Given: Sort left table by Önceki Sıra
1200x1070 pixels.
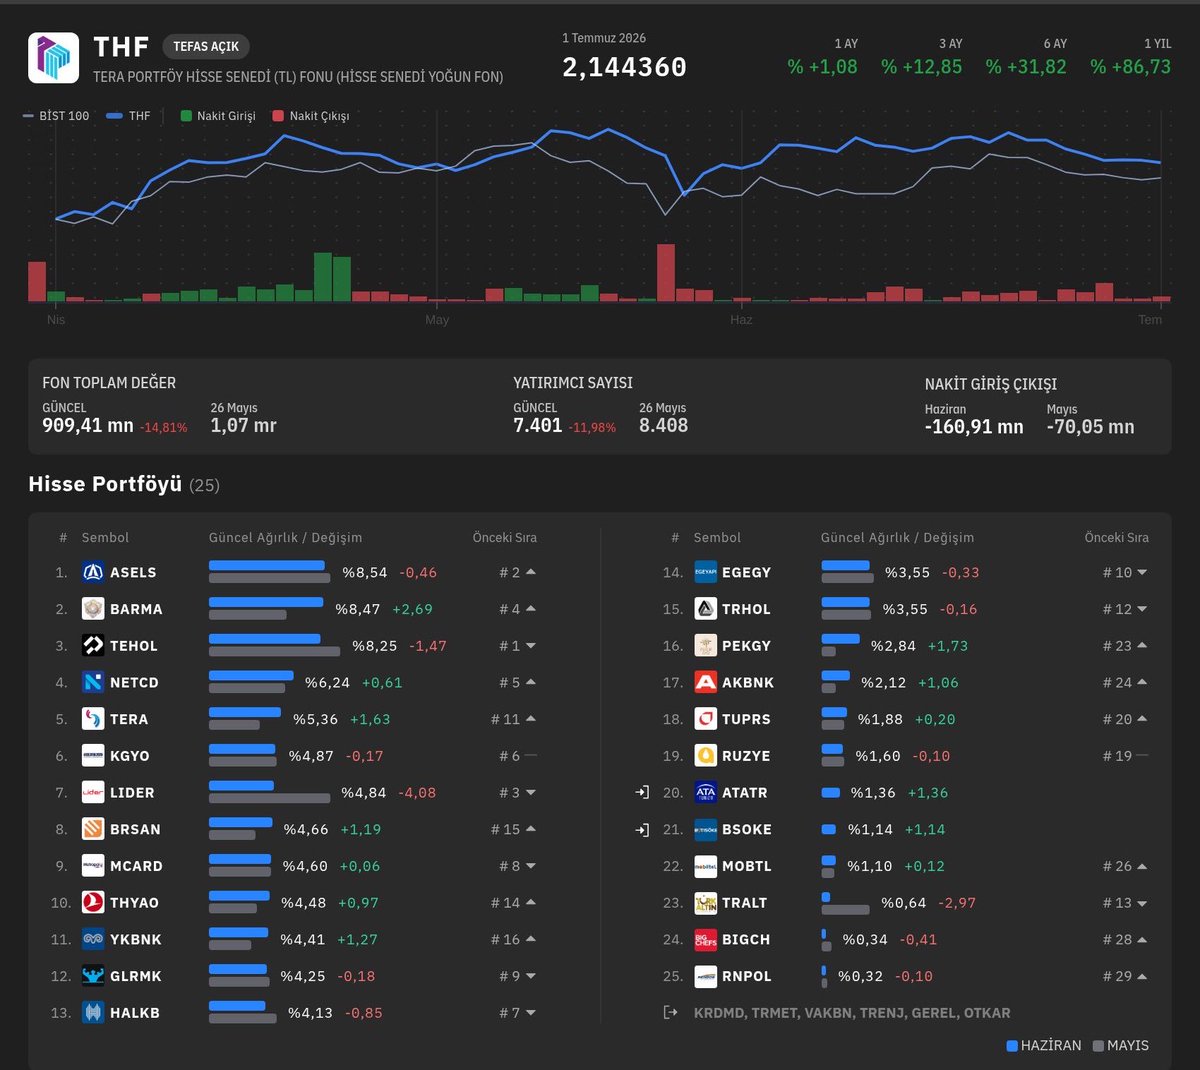Looking at the screenshot, I should pos(505,537).
